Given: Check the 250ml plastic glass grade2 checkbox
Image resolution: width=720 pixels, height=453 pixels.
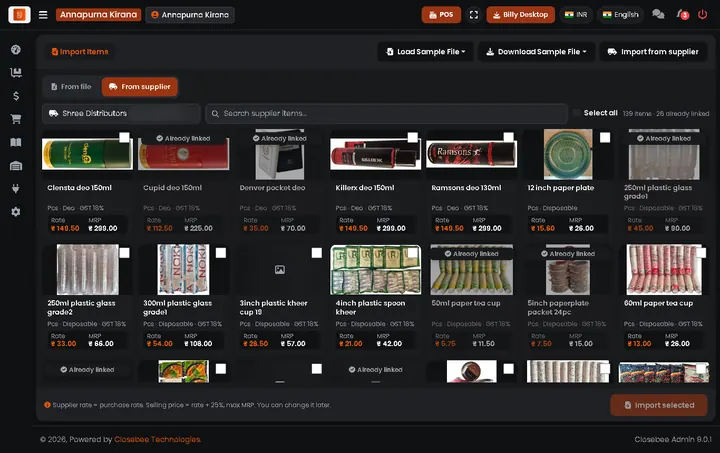Looking at the screenshot, I should (x=124, y=253).
